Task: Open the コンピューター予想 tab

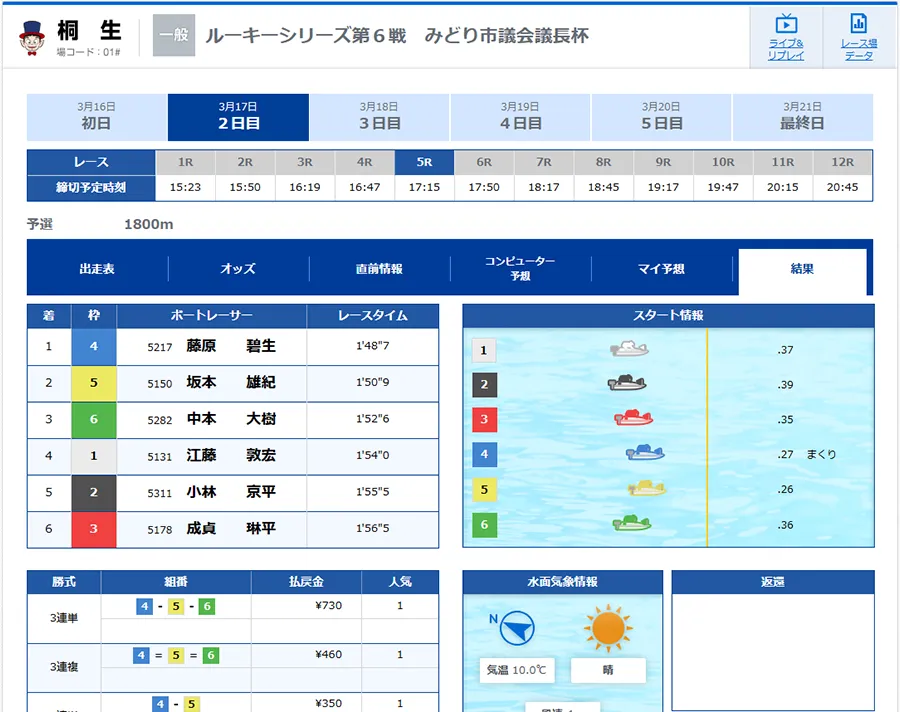Action: coord(520,269)
